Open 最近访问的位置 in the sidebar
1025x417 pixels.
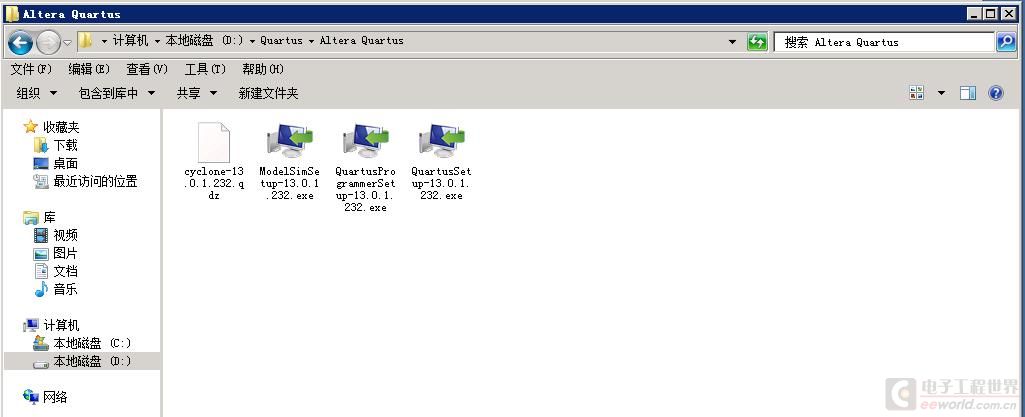click(x=95, y=182)
